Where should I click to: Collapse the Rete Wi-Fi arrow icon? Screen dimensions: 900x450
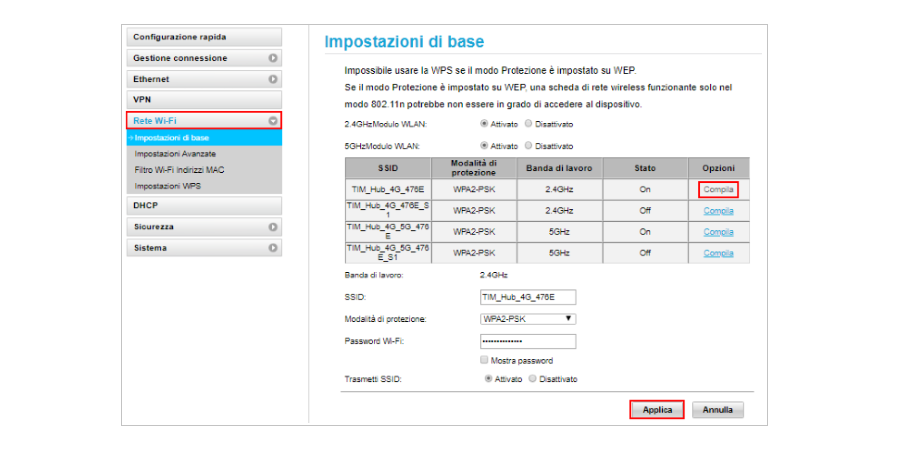(273, 121)
